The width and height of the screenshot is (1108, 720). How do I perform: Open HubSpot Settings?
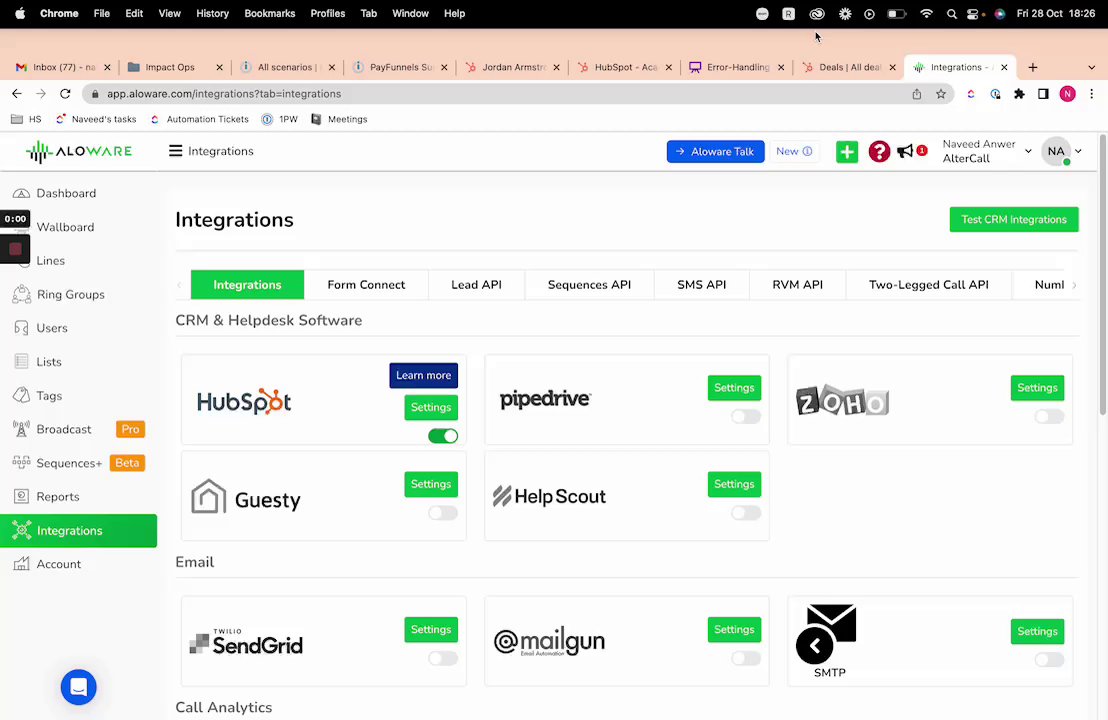[x=431, y=407]
